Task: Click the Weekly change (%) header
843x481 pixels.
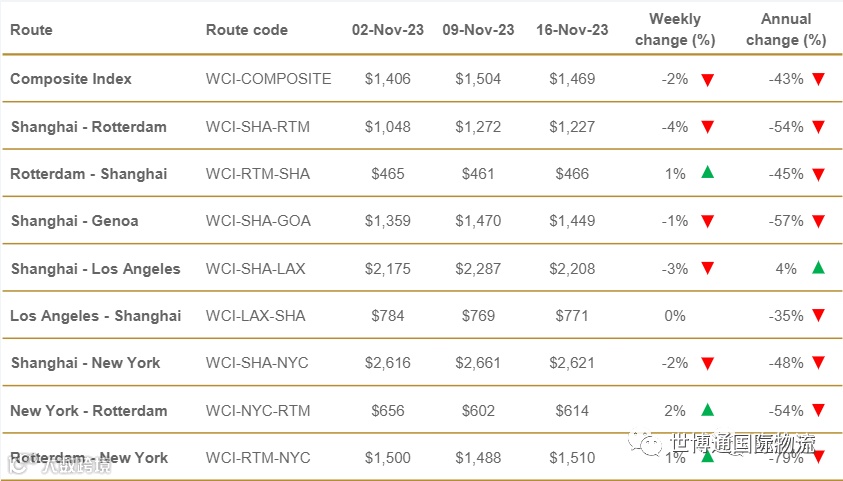Action: (x=675, y=29)
